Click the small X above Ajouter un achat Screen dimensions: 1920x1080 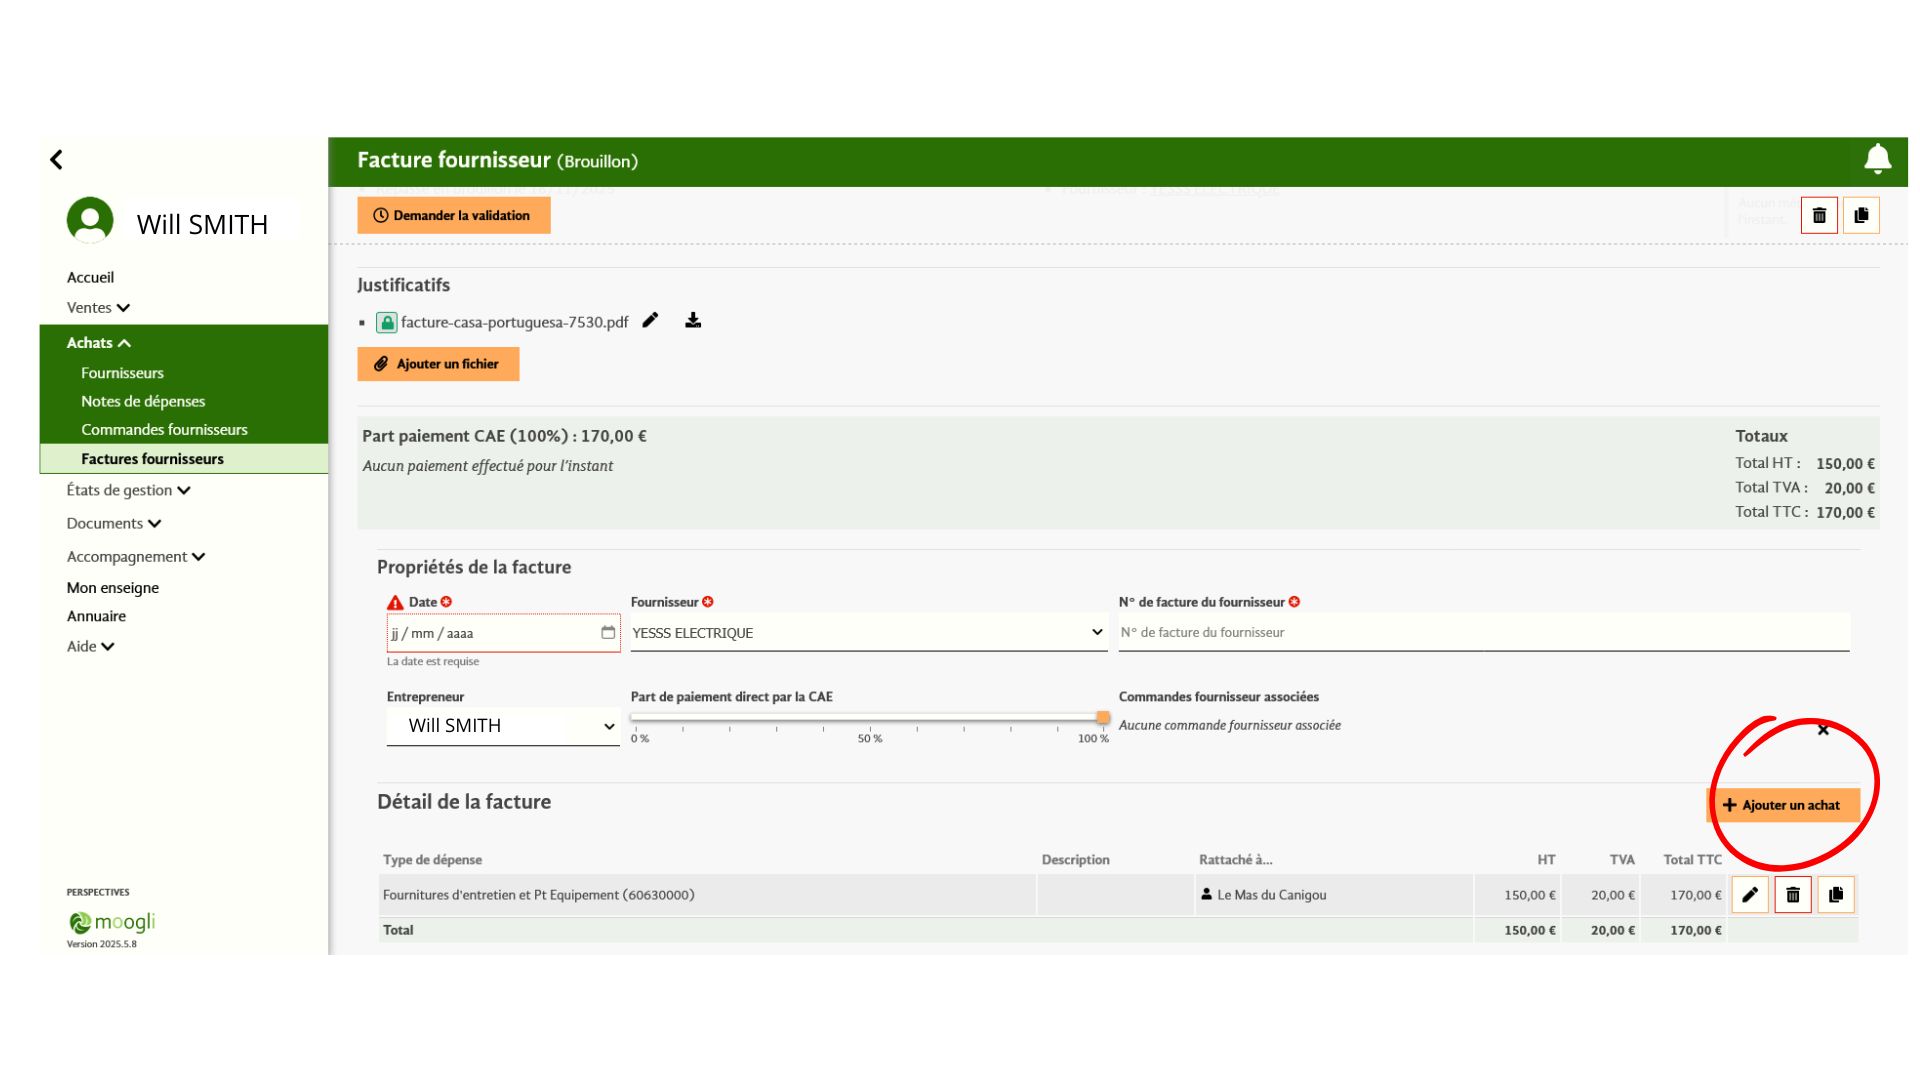point(1823,730)
